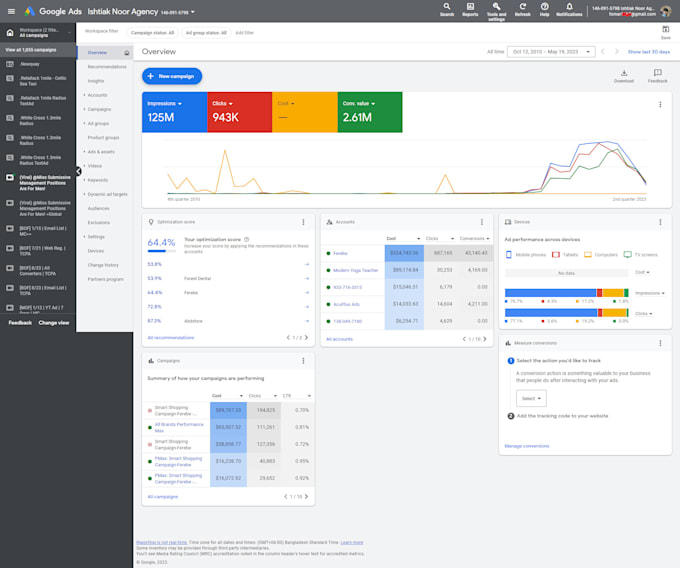Open Optimization score card three-dot menu

[303, 222]
